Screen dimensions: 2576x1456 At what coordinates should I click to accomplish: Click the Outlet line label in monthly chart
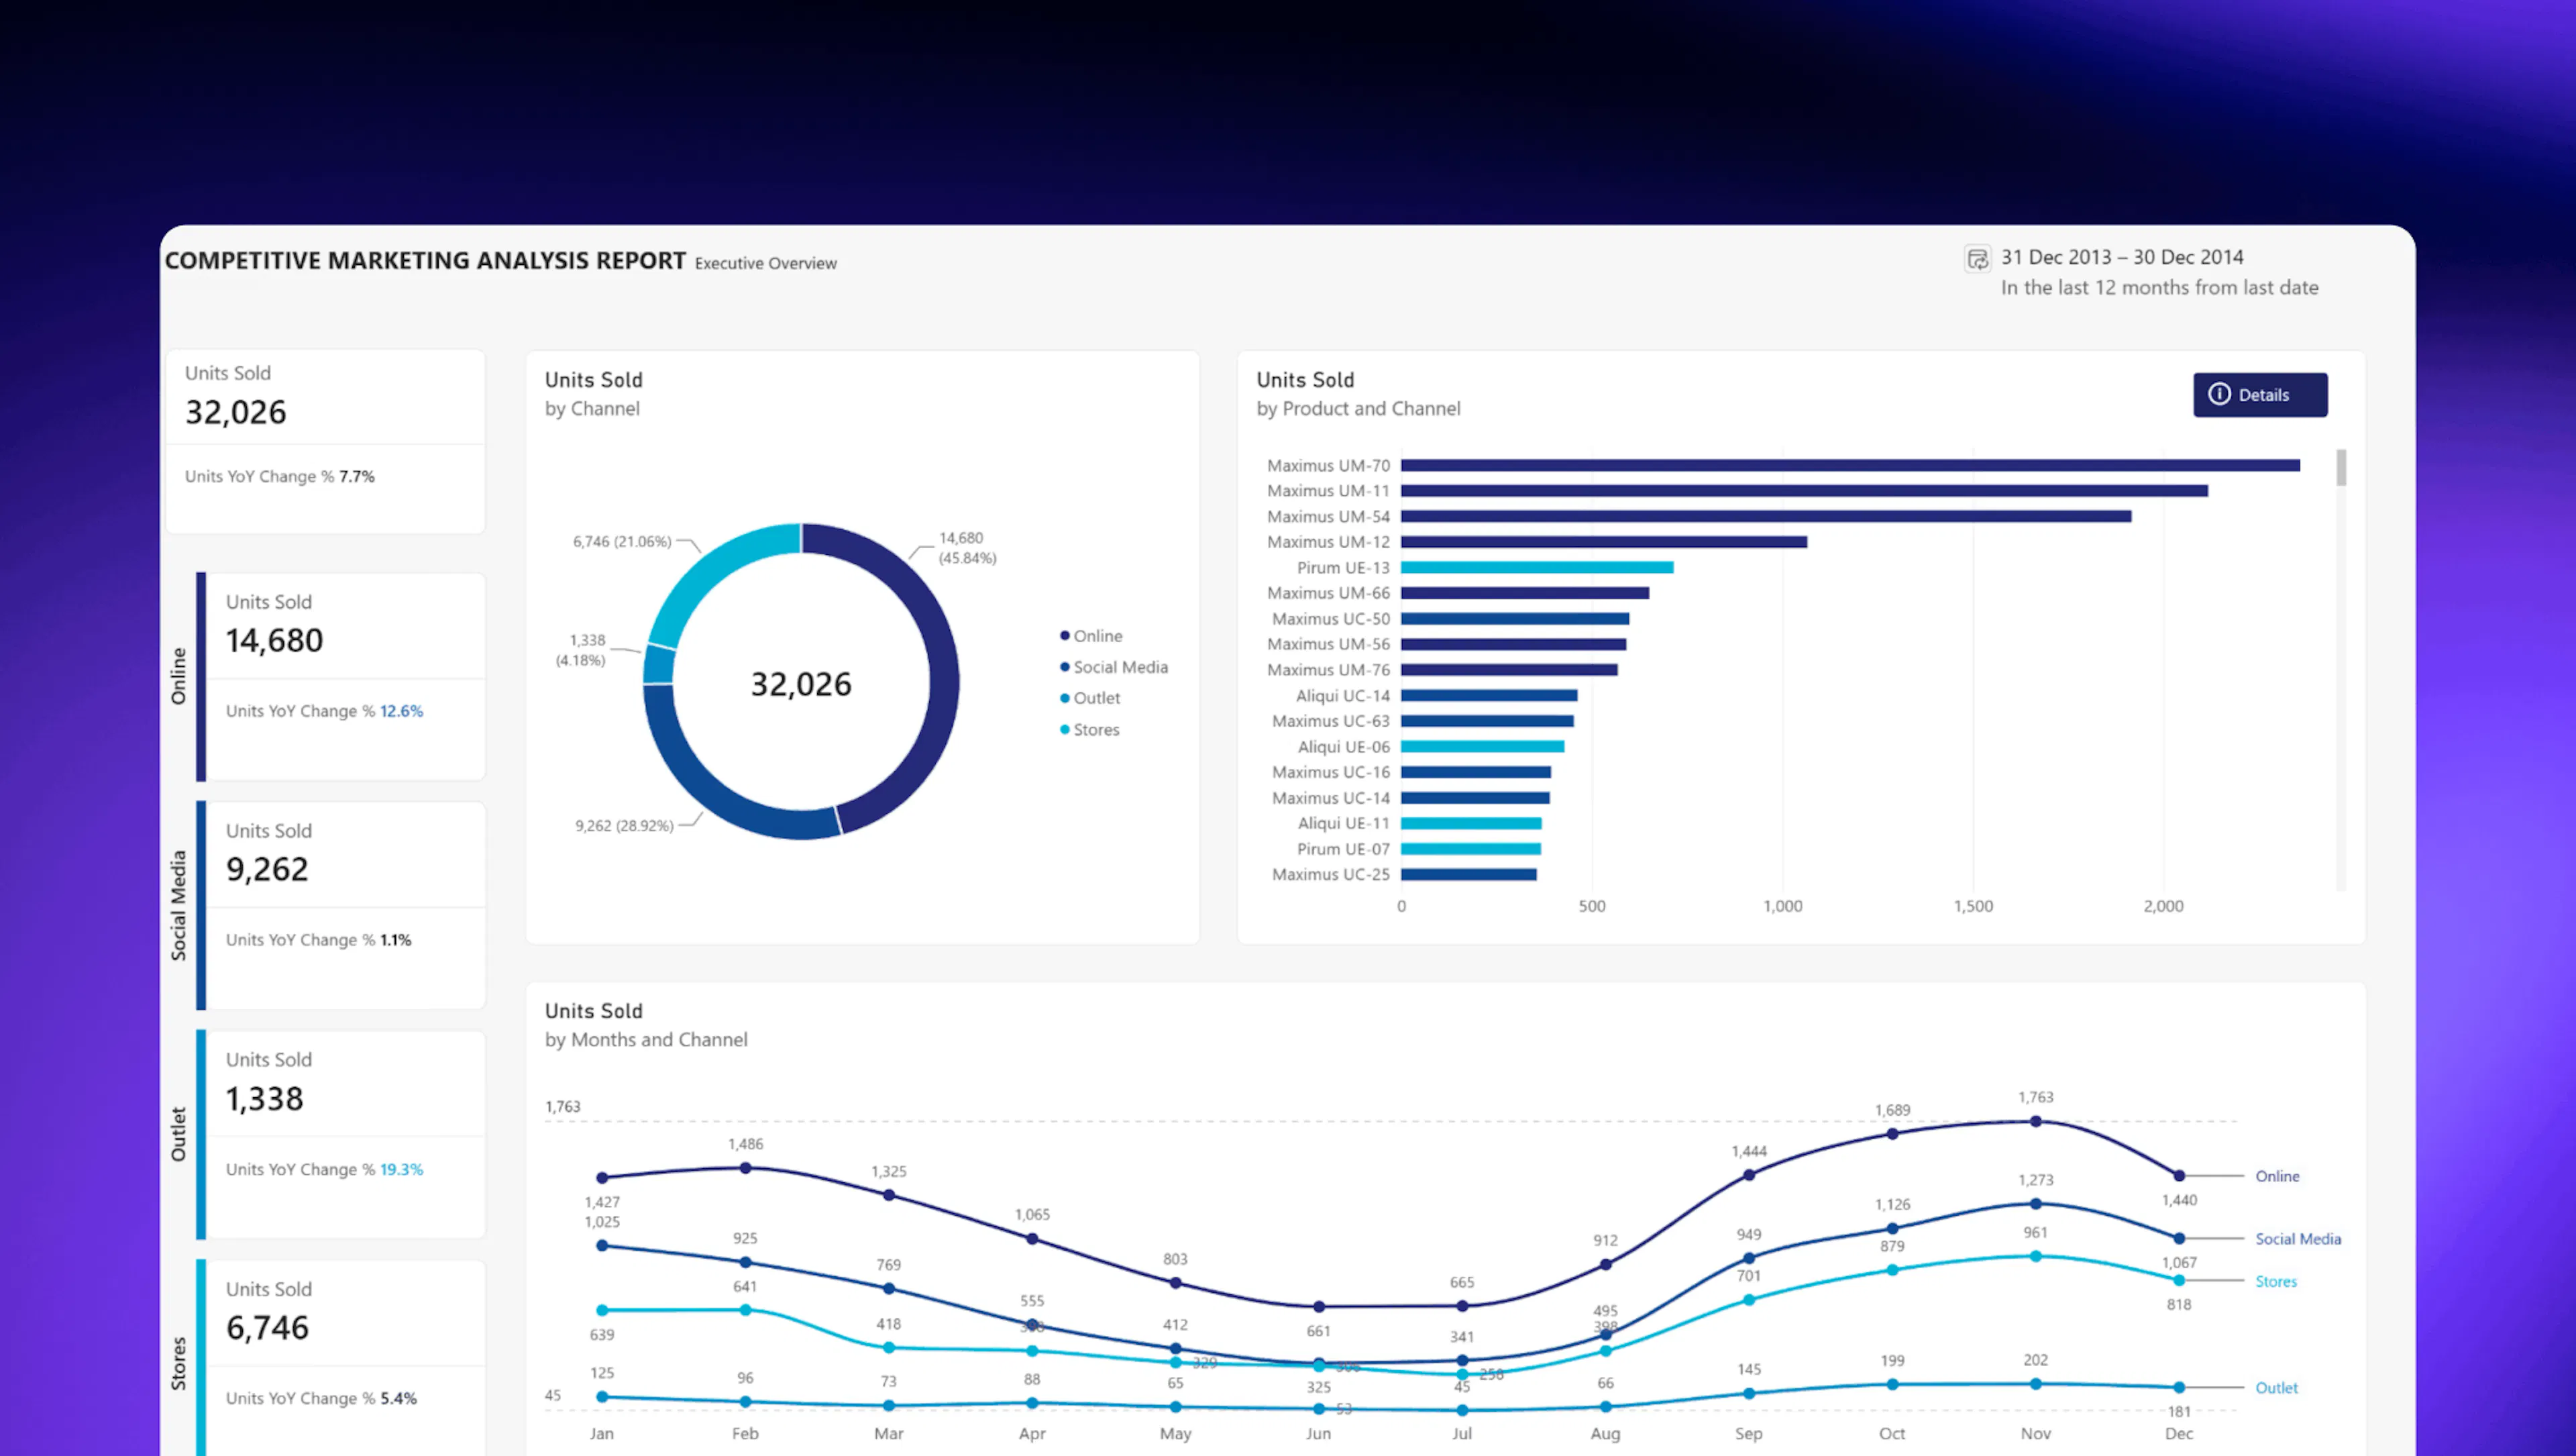coord(2276,1388)
